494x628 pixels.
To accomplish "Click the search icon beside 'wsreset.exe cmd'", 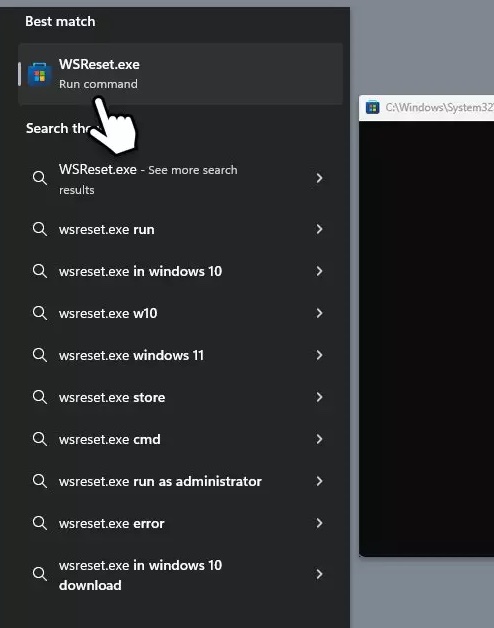I will [x=40, y=439].
